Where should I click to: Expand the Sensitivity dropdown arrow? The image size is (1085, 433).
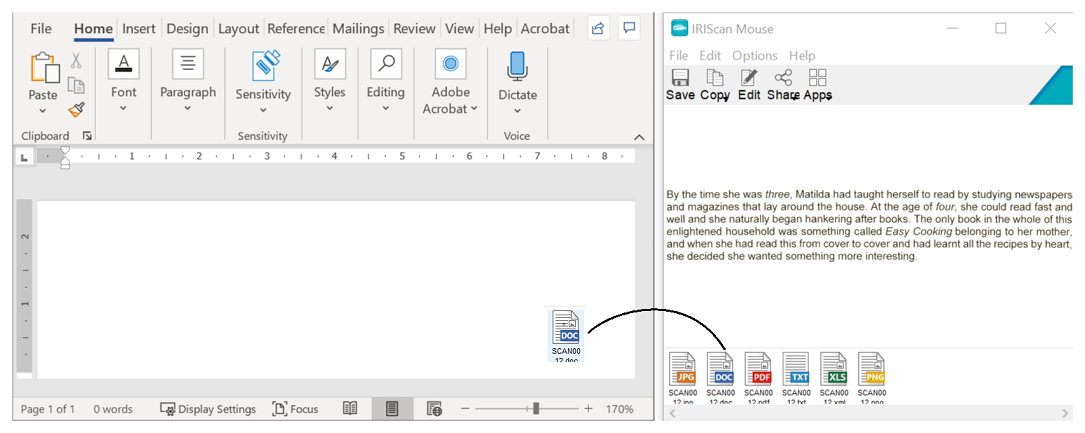click(x=263, y=109)
